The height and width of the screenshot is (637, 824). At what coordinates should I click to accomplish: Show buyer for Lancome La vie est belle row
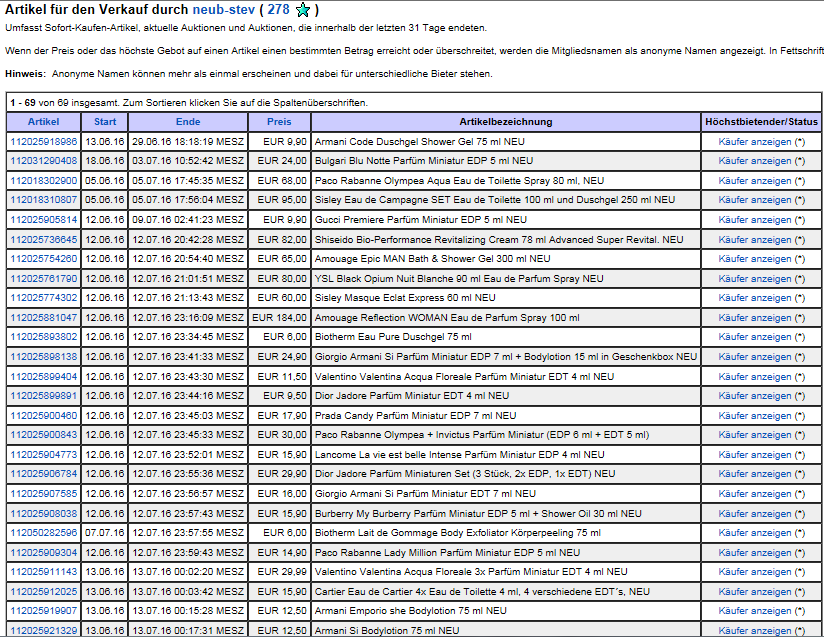[x=755, y=454]
